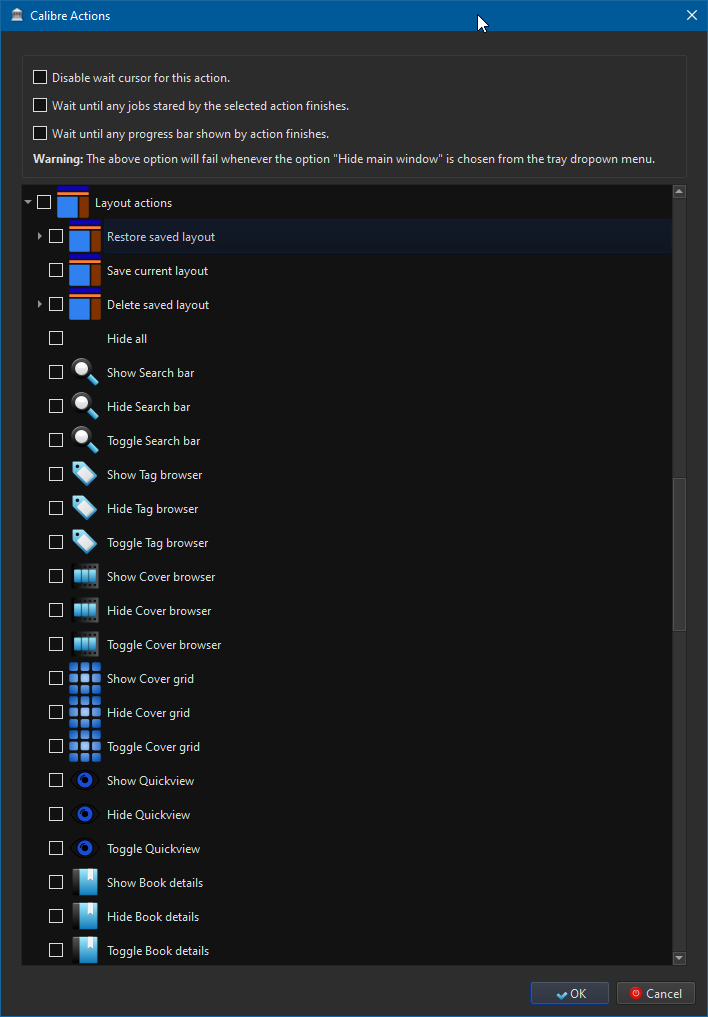The image size is (708, 1017).
Task: Click the Hide Search bar magnifier icon
Action: click(x=85, y=406)
